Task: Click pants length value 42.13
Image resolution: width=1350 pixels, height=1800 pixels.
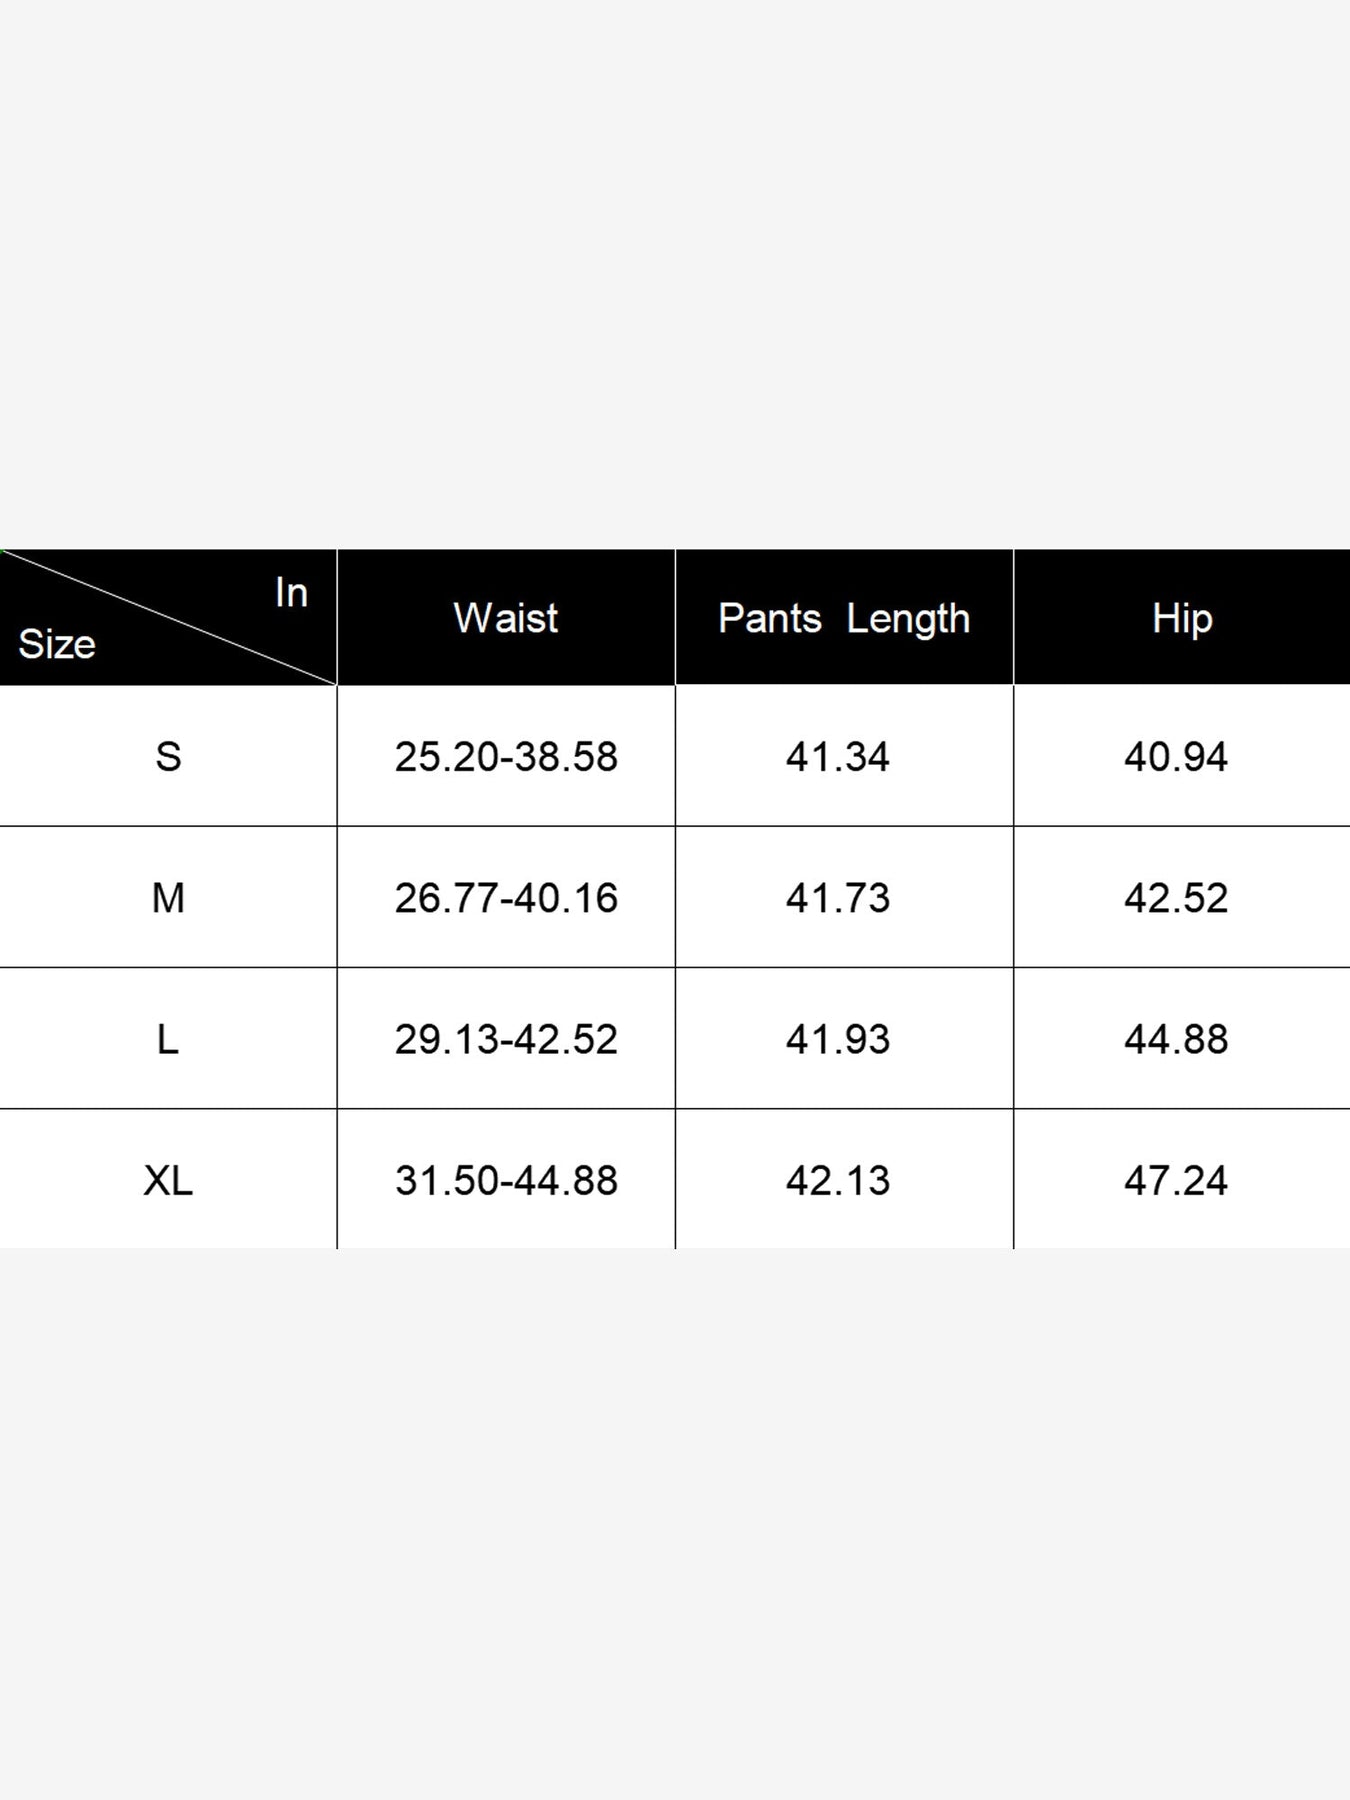Action: pos(838,1180)
